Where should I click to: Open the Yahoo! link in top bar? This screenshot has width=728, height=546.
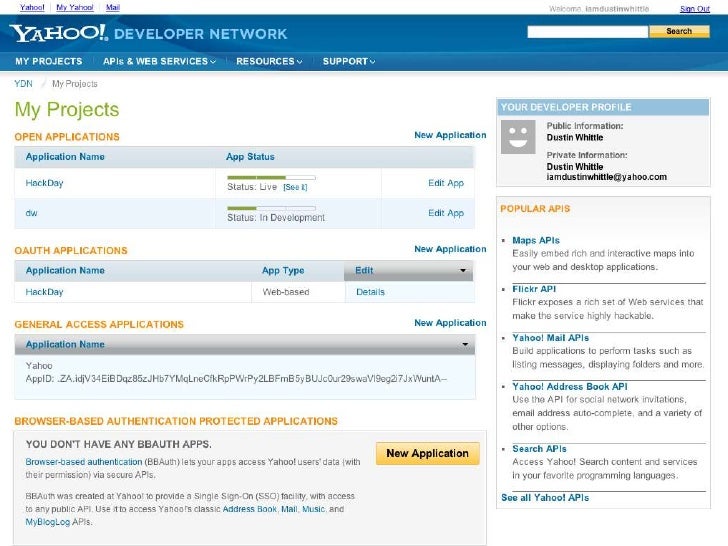click(32, 7)
